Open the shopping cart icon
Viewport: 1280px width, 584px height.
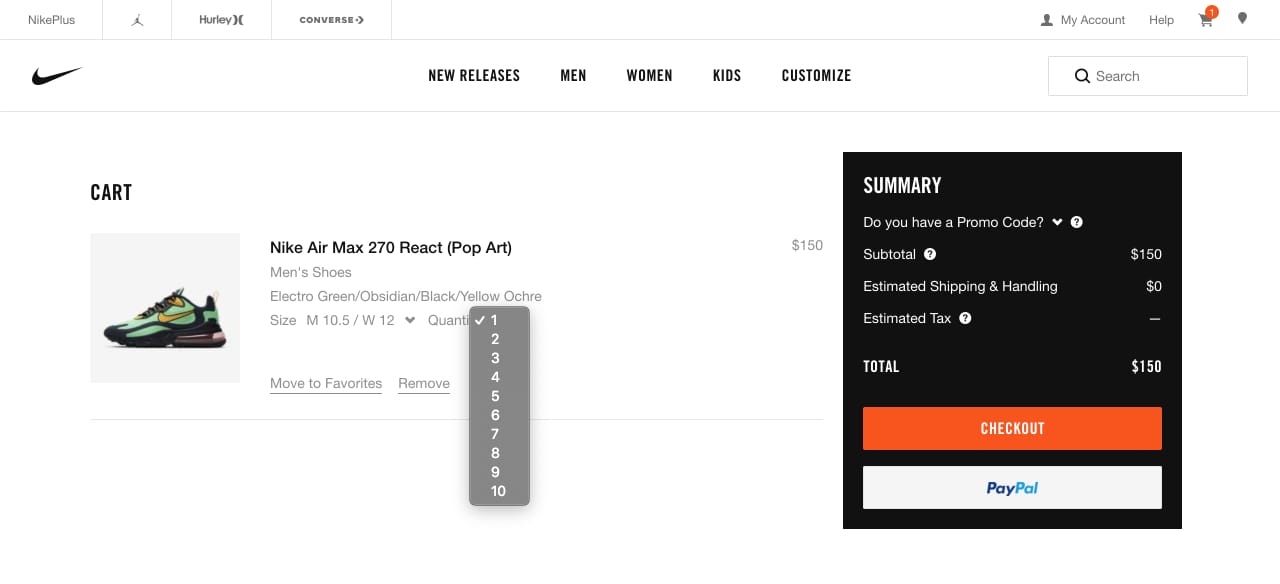pos(1206,20)
